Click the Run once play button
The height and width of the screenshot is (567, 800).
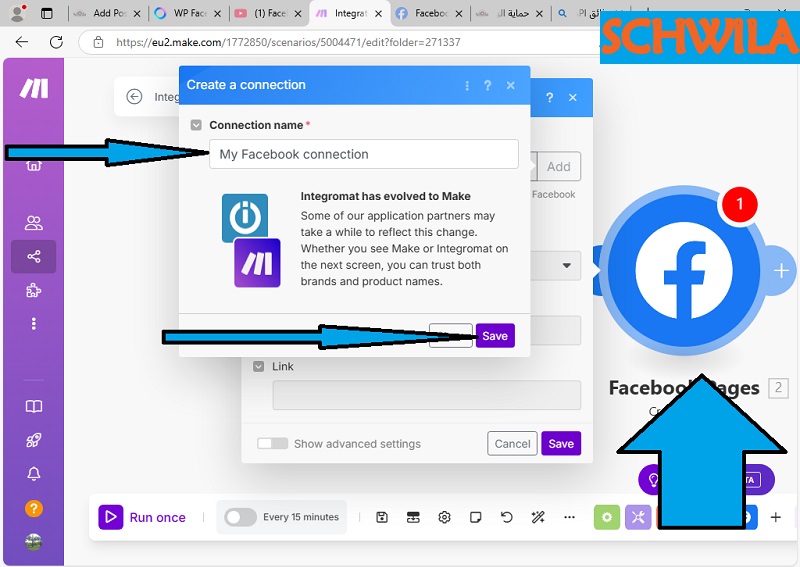[111, 517]
